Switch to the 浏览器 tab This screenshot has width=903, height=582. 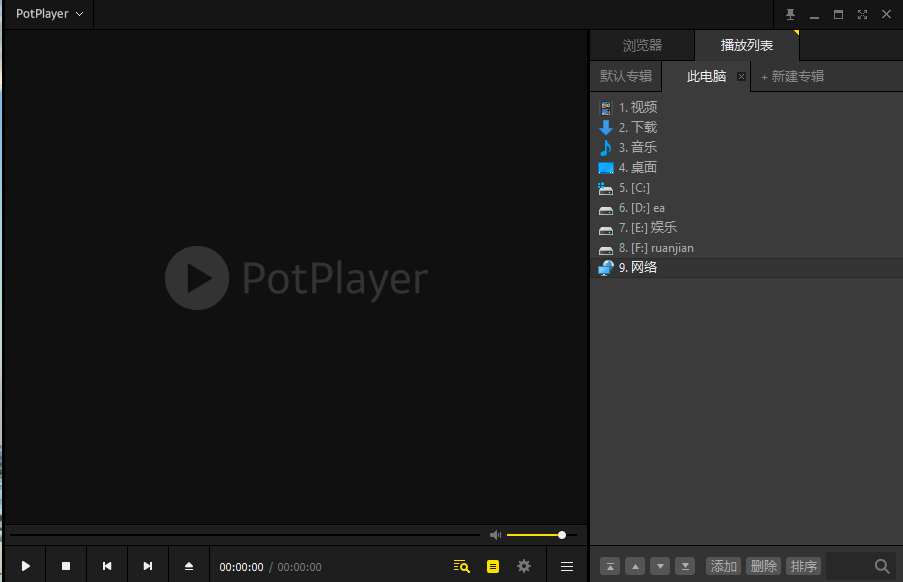642,45
